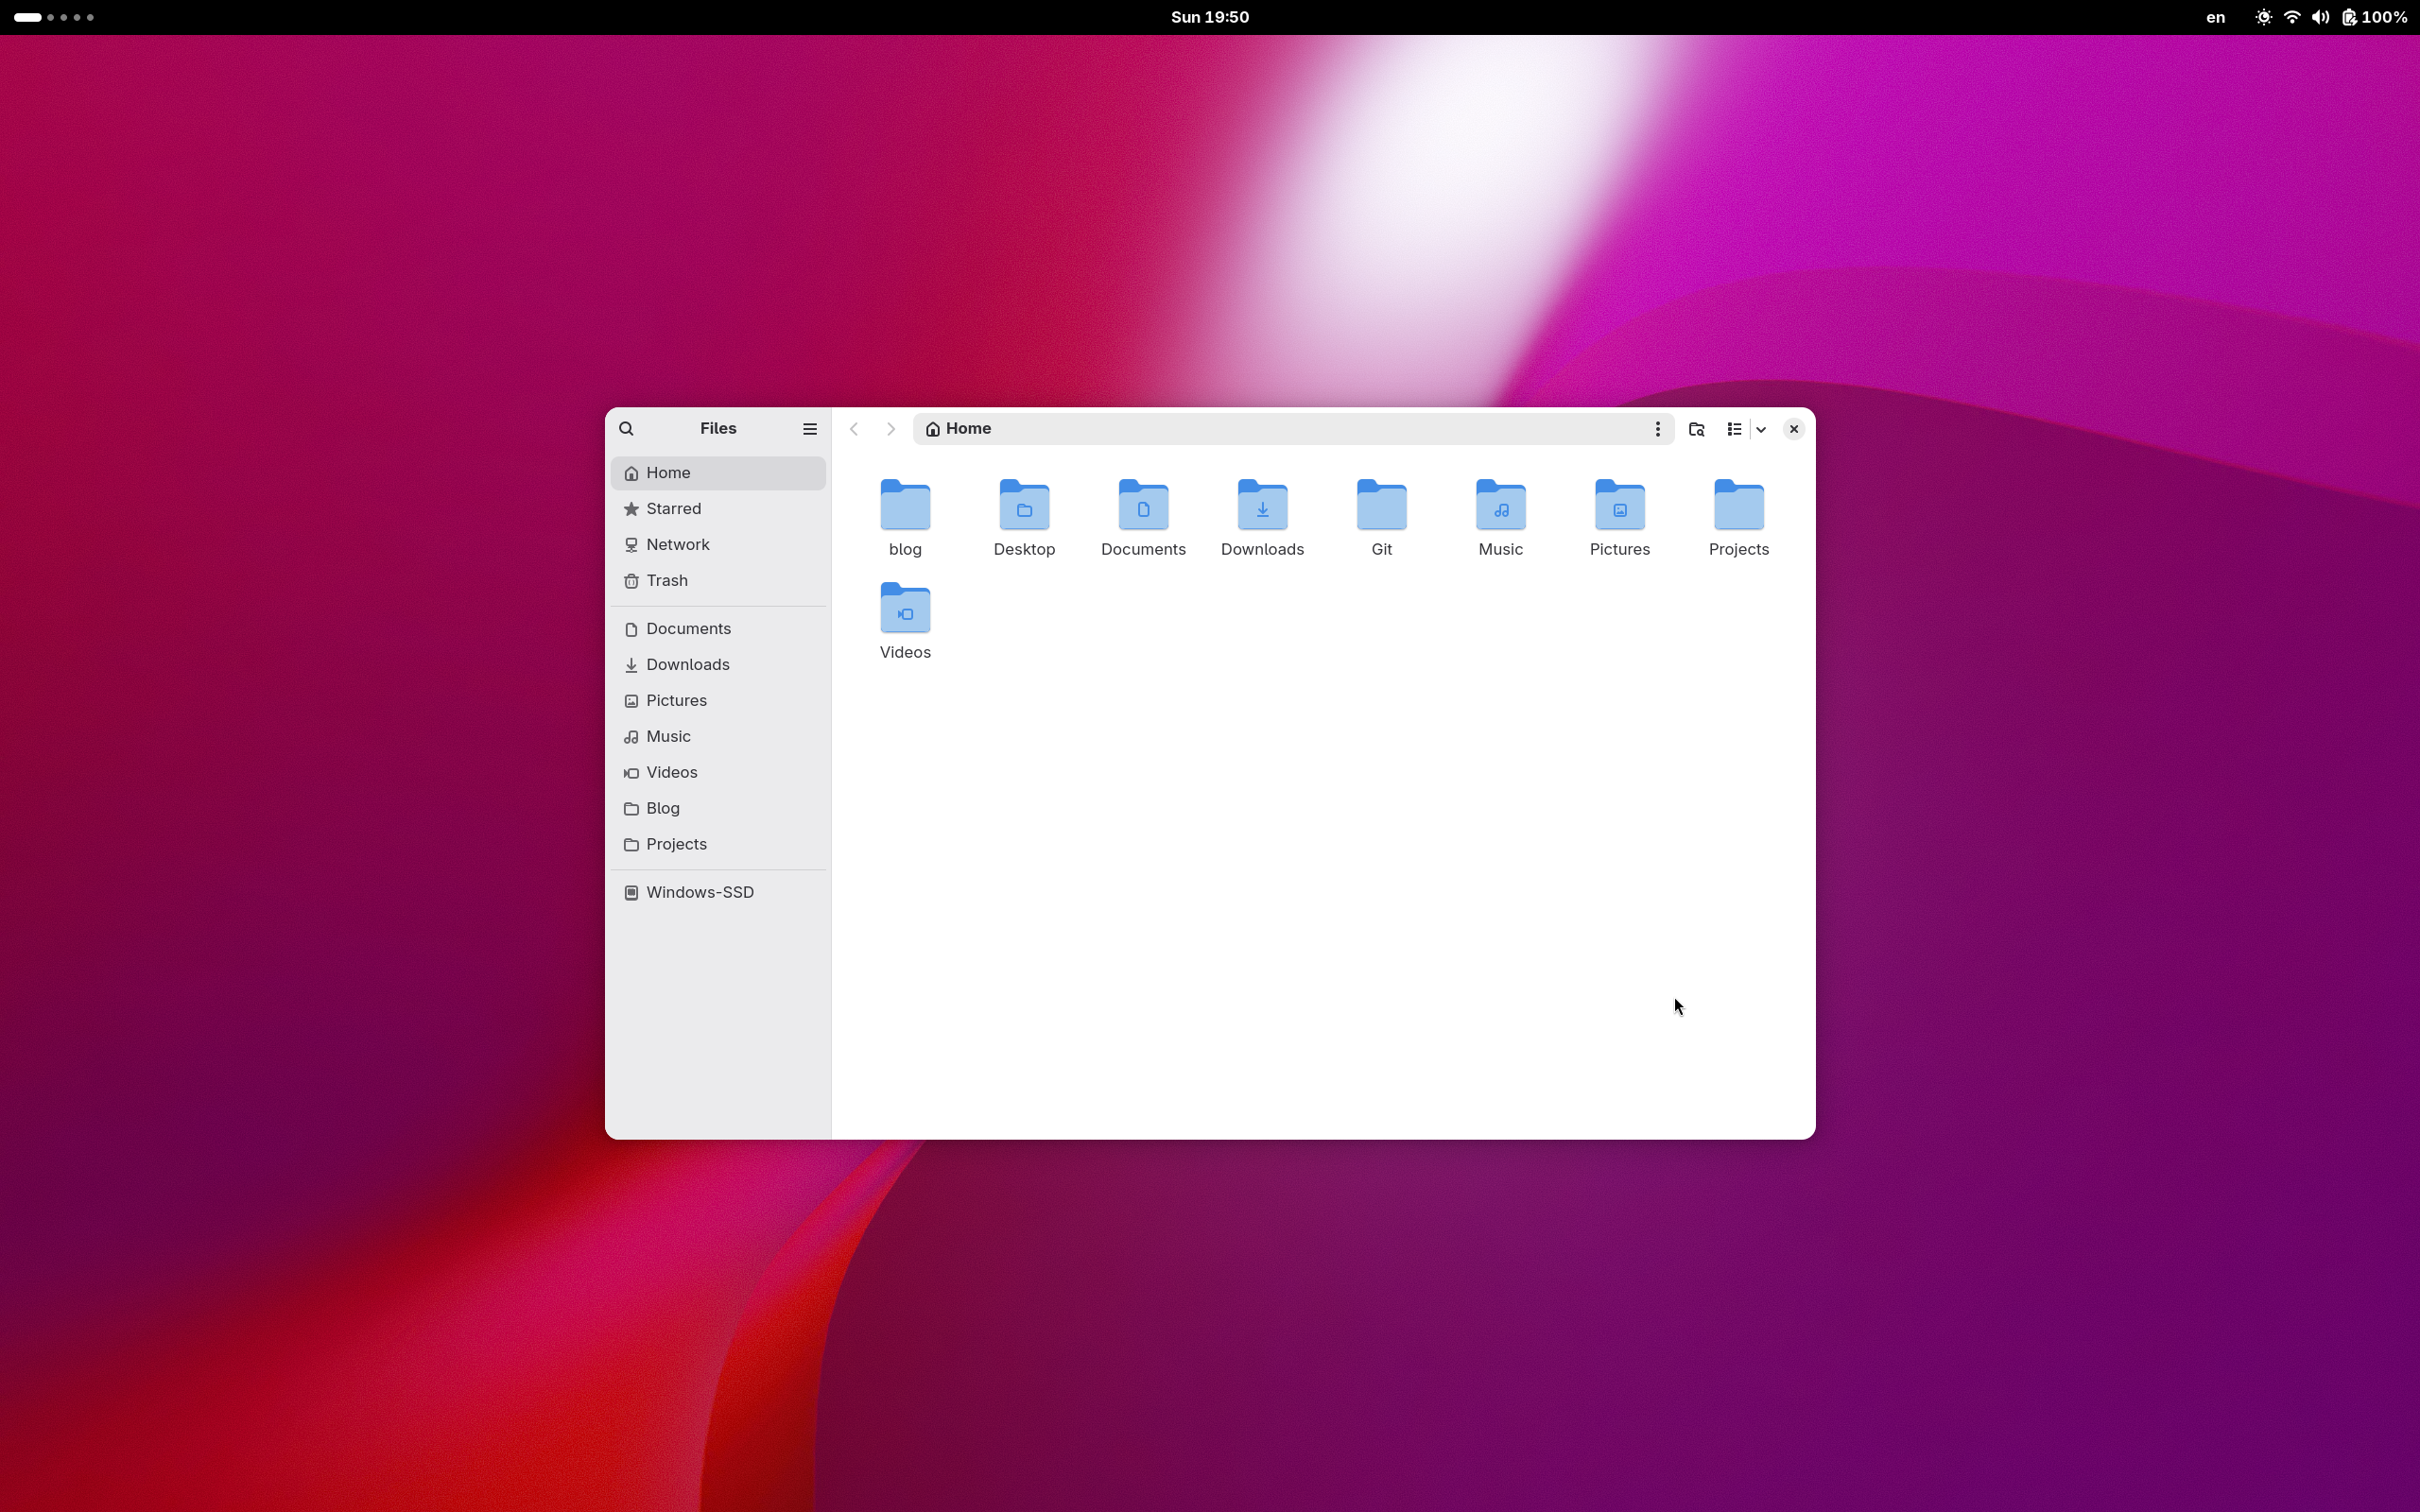2420x1512 pixels.
Task: Navigate back with the previous arrow
Action: (852, 428)
